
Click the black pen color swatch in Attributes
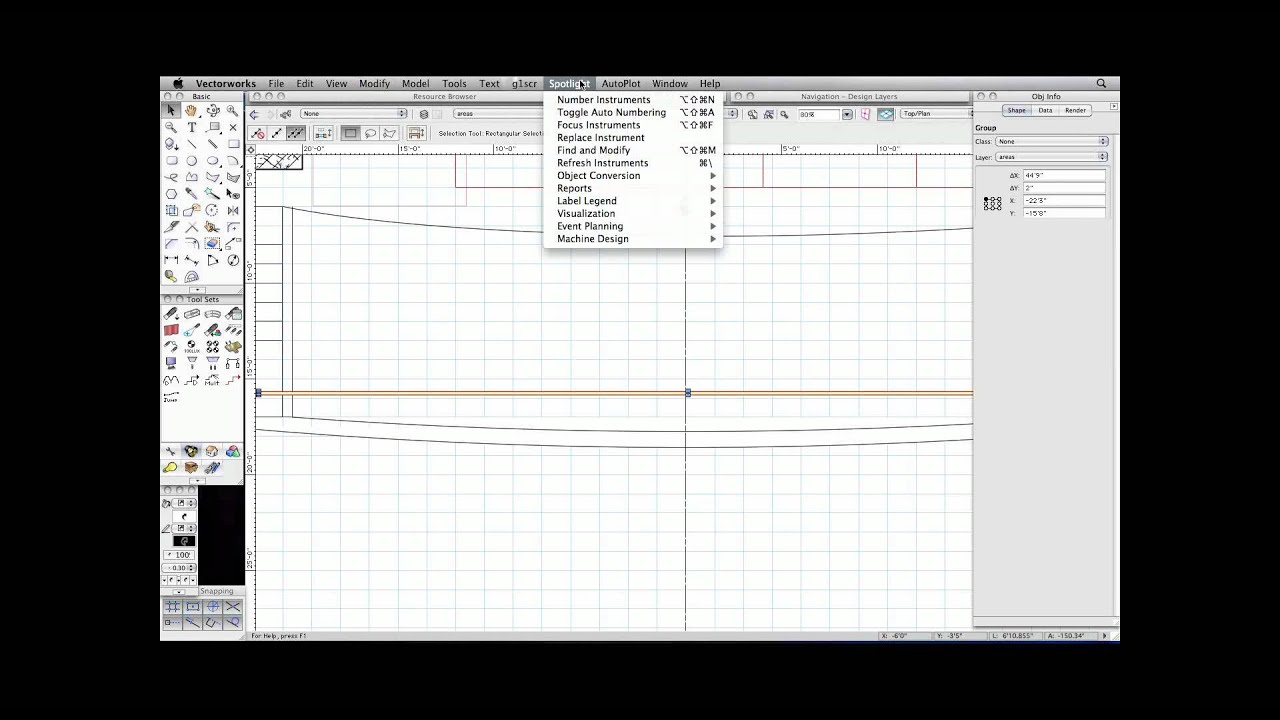[x=184, y=540]
